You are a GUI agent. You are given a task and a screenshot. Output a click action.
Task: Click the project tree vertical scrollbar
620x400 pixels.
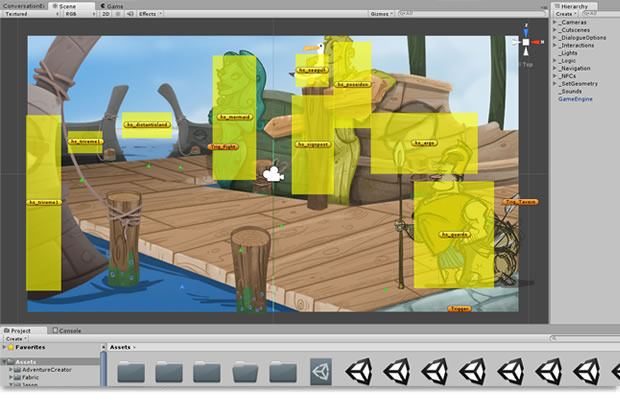pos(104,368)
